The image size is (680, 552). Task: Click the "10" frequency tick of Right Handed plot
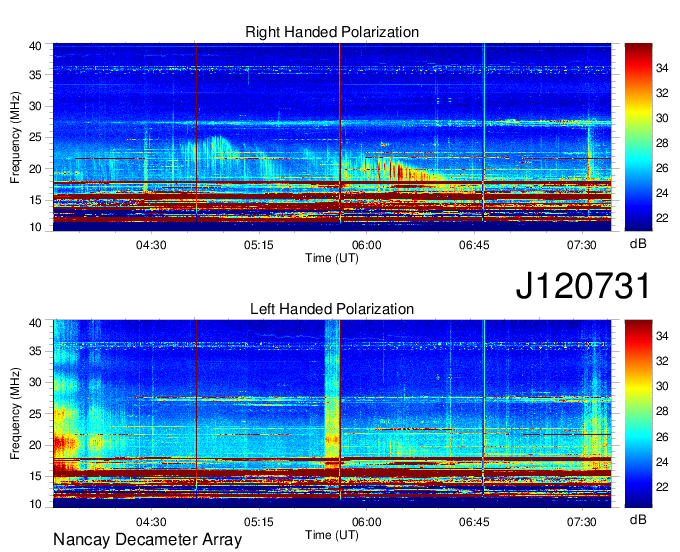pos(36,227)
